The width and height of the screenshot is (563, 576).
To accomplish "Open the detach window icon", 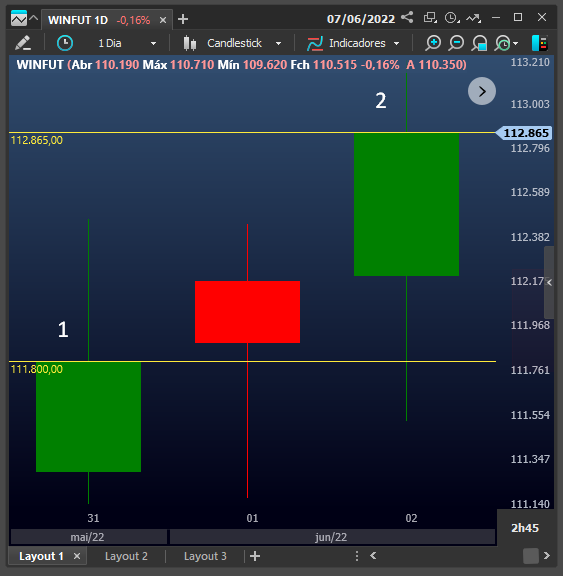I will pos(430,17).
